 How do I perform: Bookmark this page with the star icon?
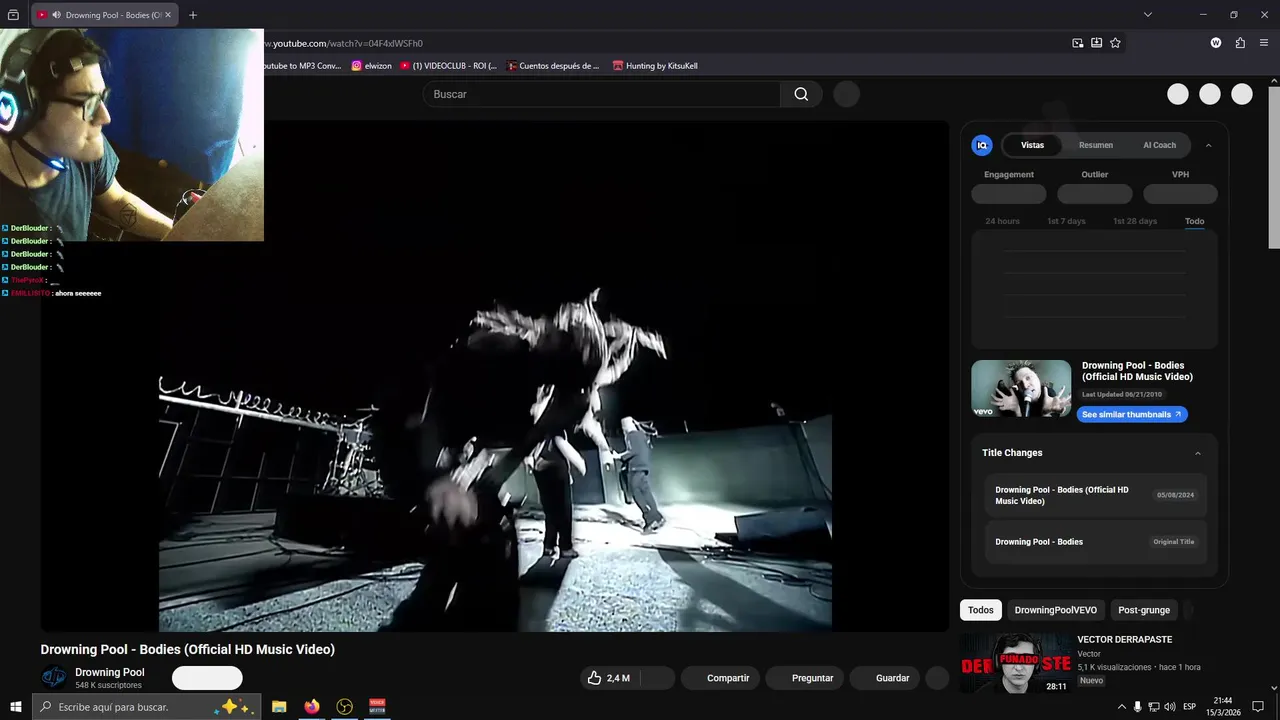click(1115, 43)
